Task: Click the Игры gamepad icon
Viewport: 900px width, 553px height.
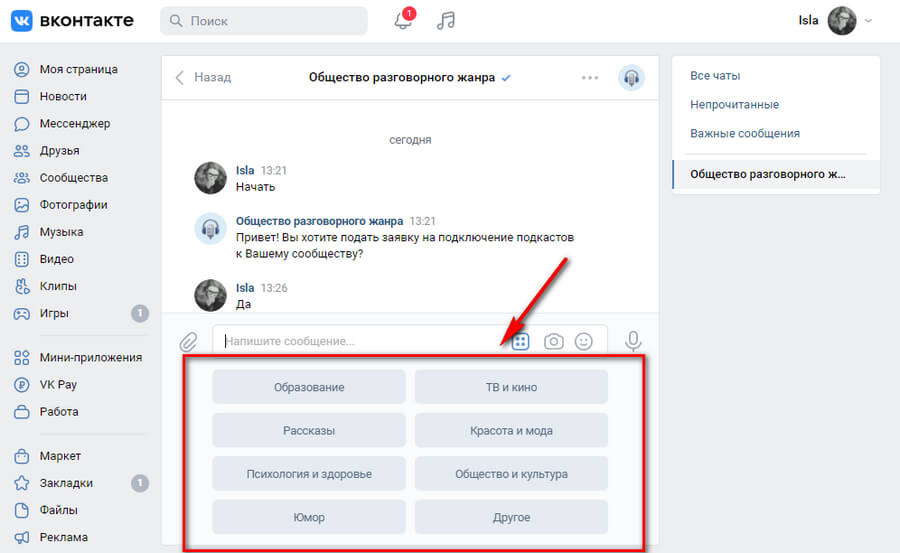Action: pyautogui.click(x=21, y=314)
